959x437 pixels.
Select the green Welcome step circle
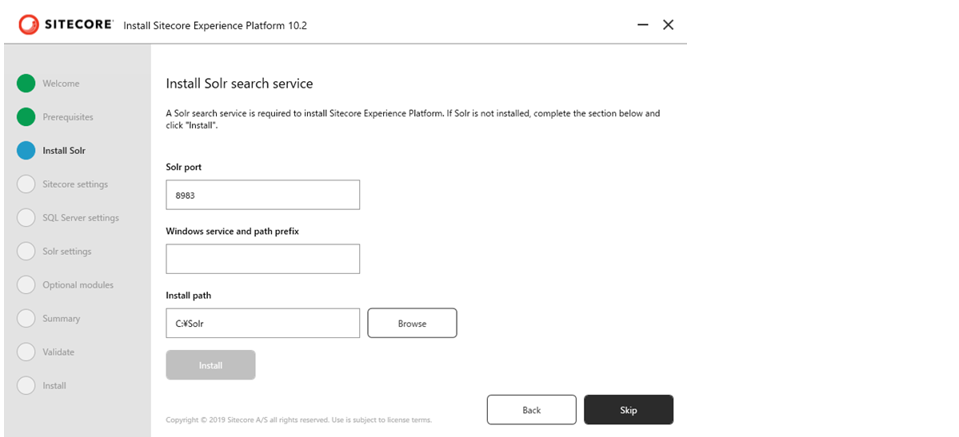[x=26, y=83]
